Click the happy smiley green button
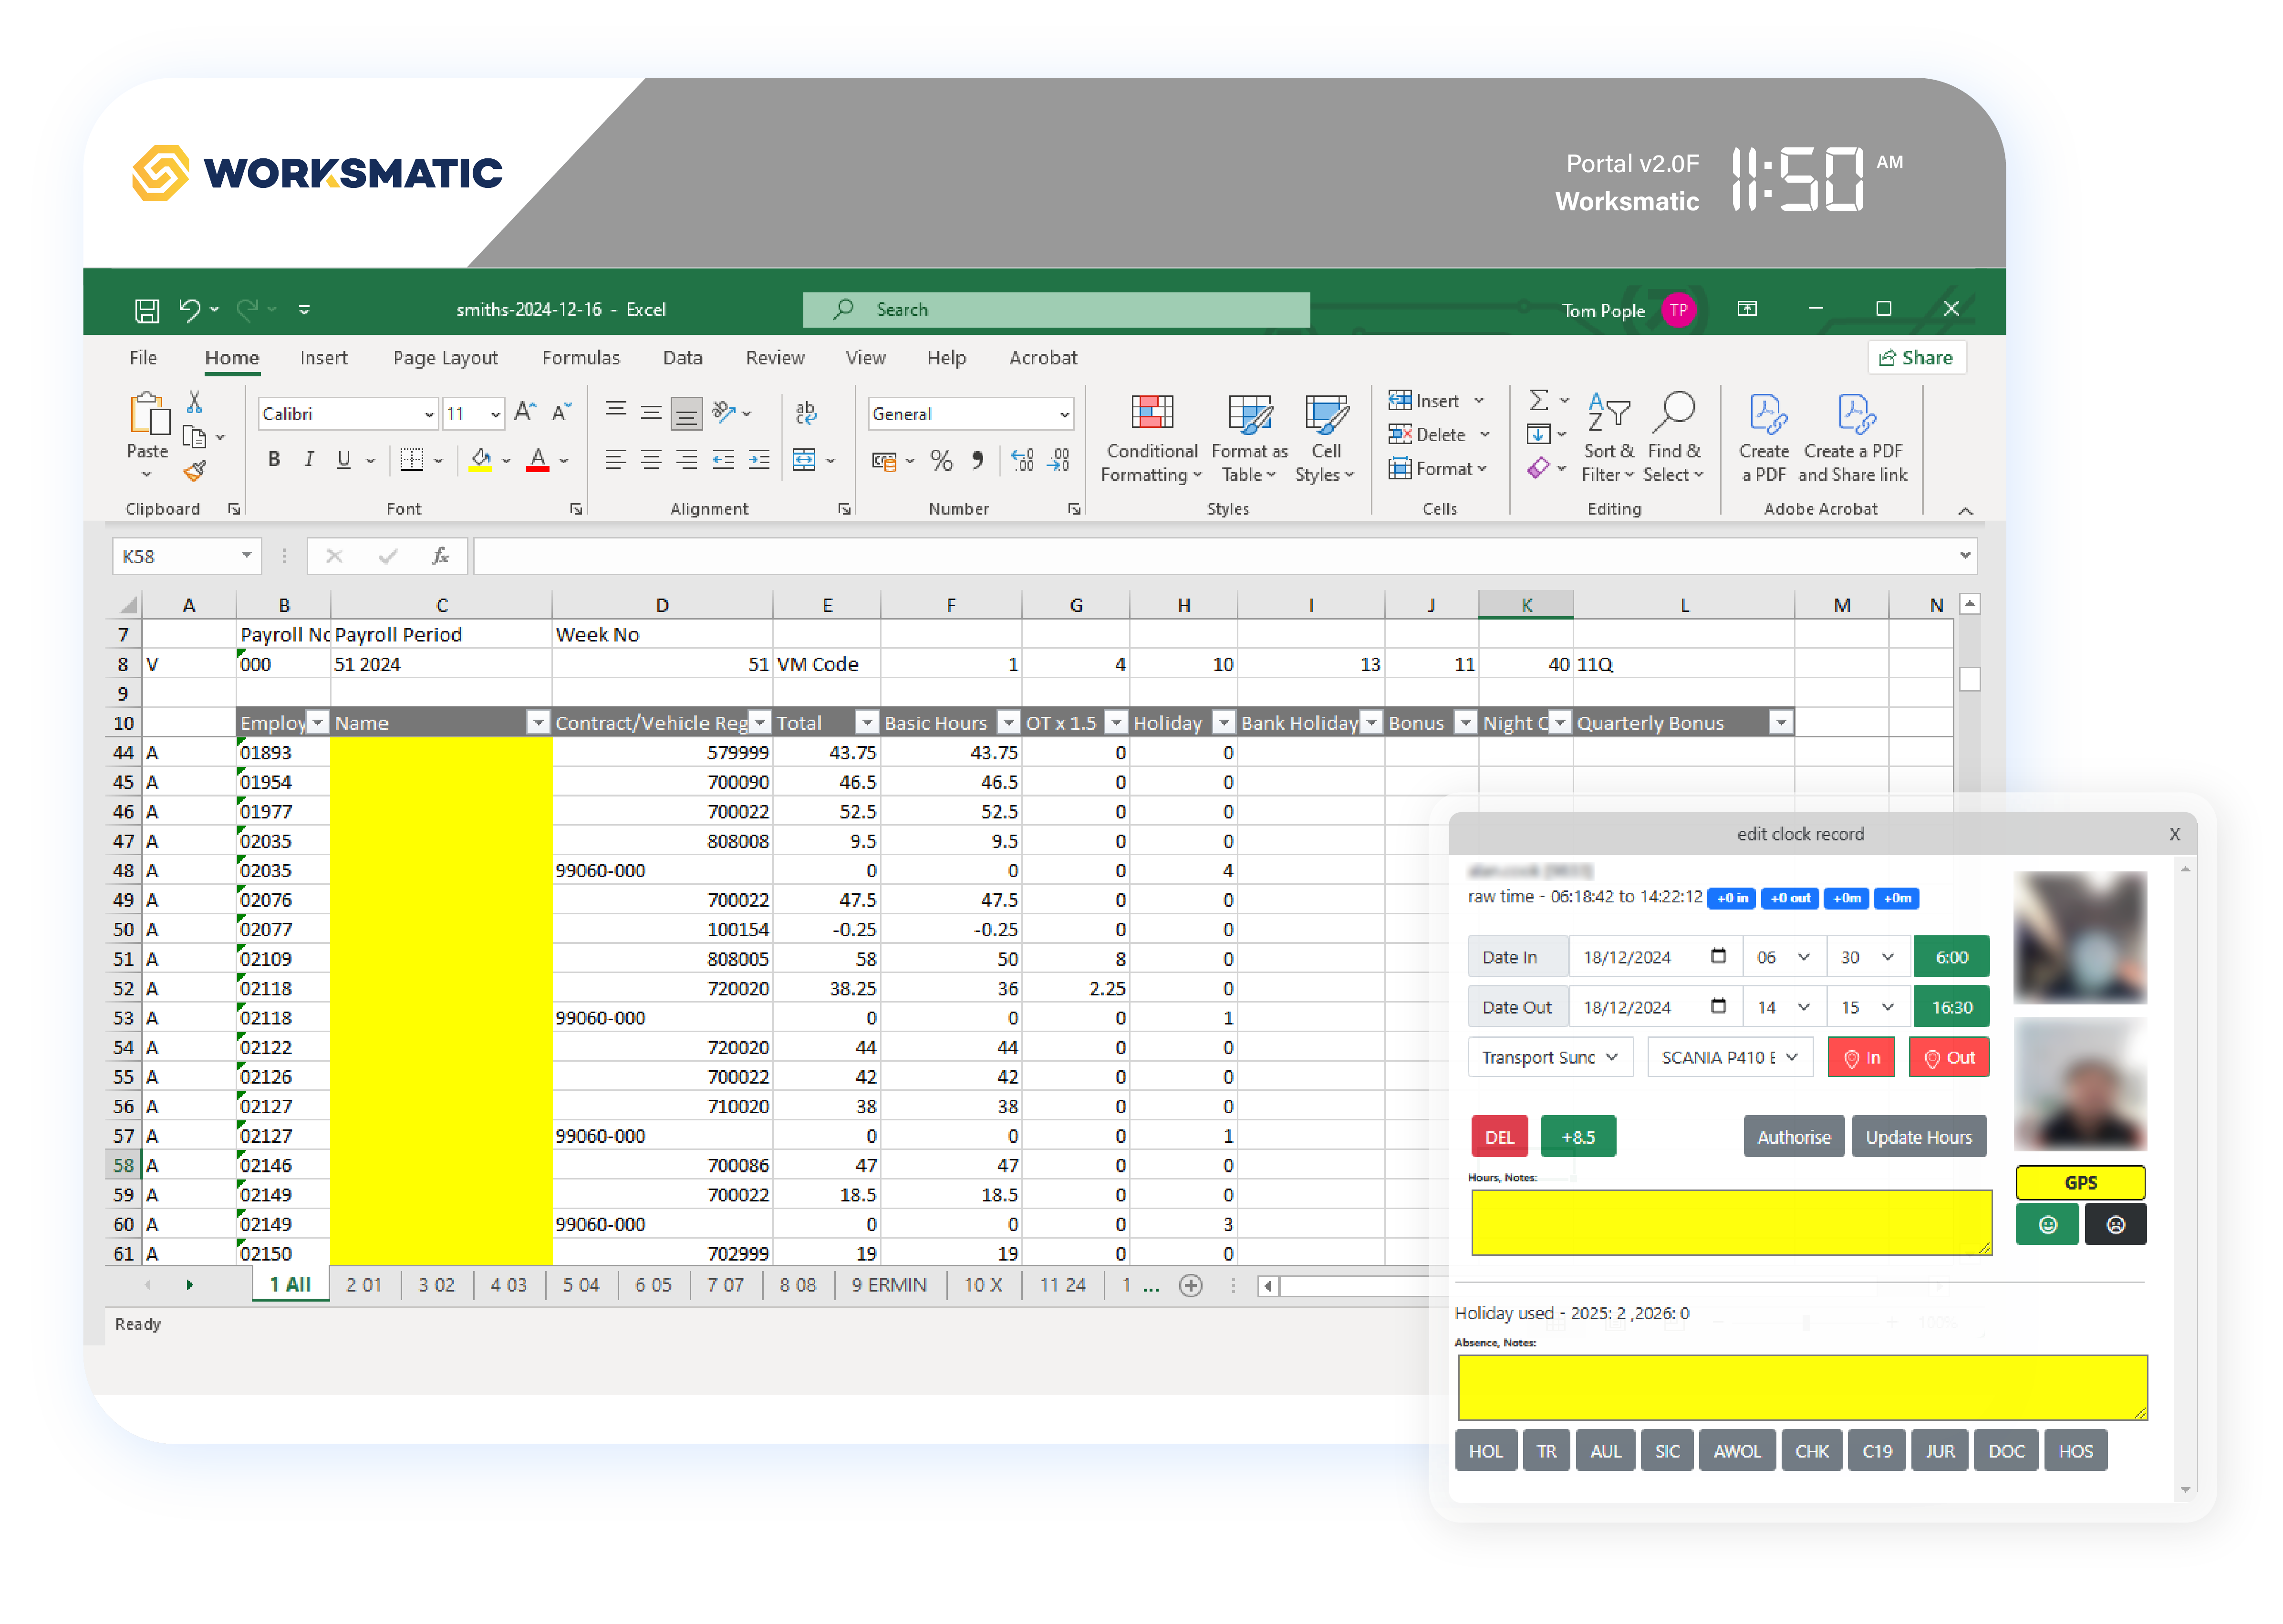This screenshot has height=1624, width=2283. tap(2047, 1225)
